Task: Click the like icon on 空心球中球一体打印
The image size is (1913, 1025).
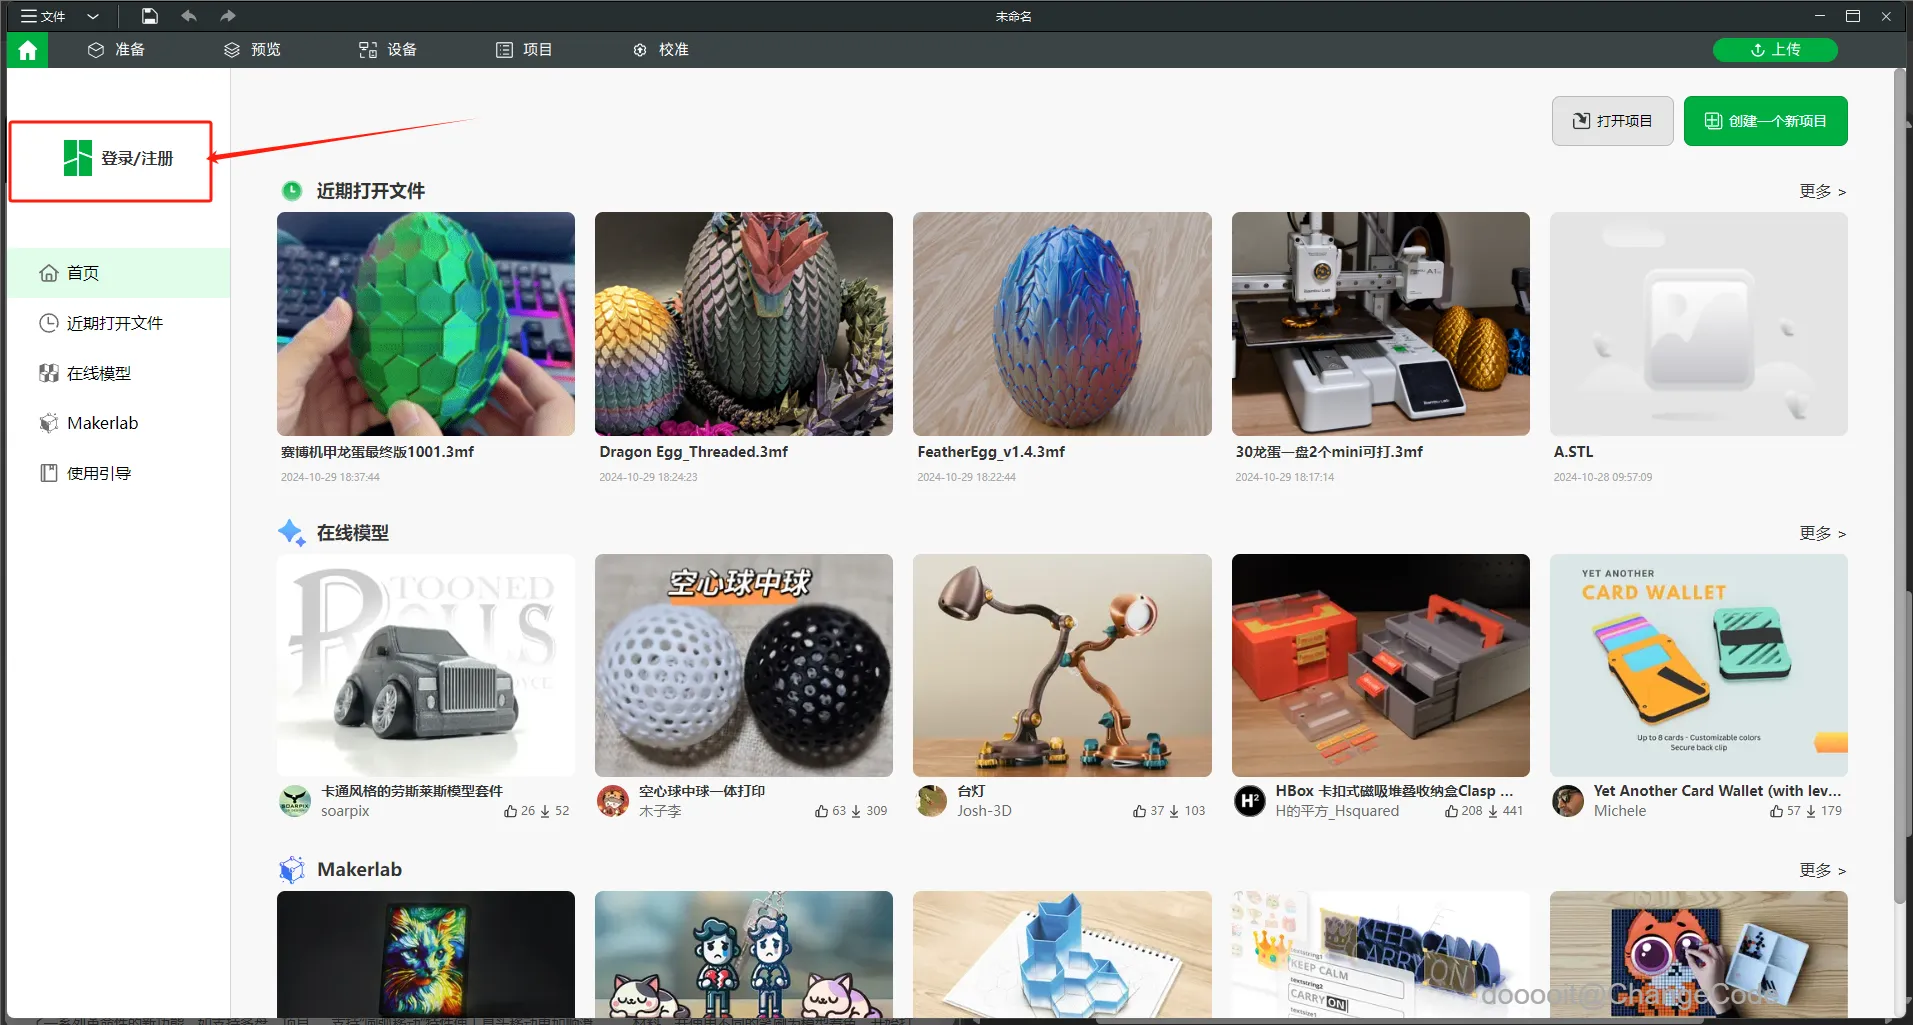Action: pos(822,811)
